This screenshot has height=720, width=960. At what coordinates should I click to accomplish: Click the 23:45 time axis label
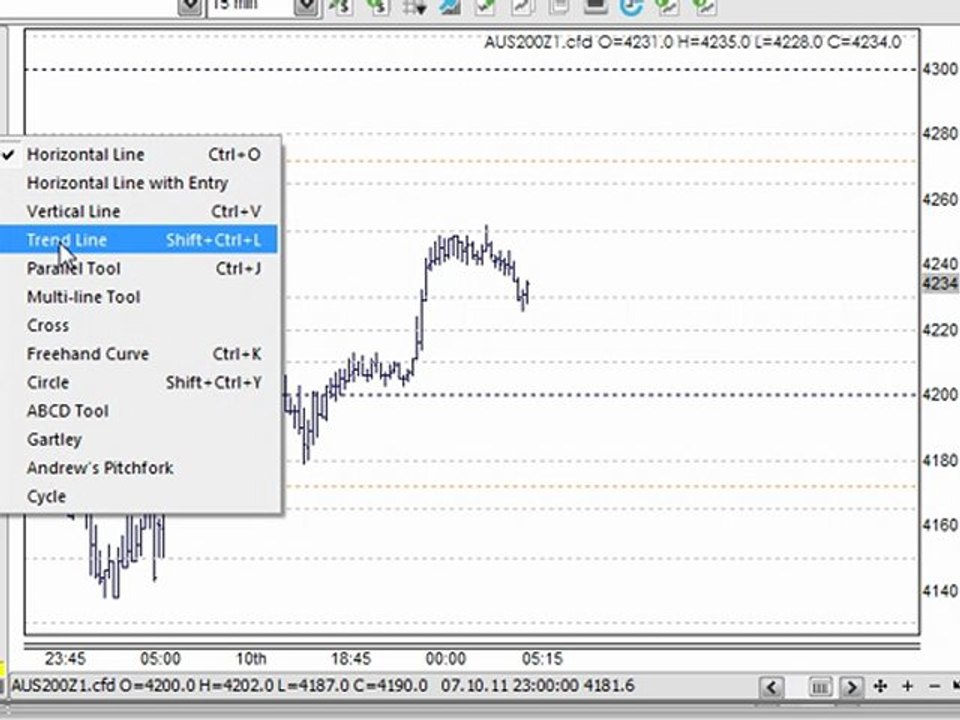click(x=66, y=659)
